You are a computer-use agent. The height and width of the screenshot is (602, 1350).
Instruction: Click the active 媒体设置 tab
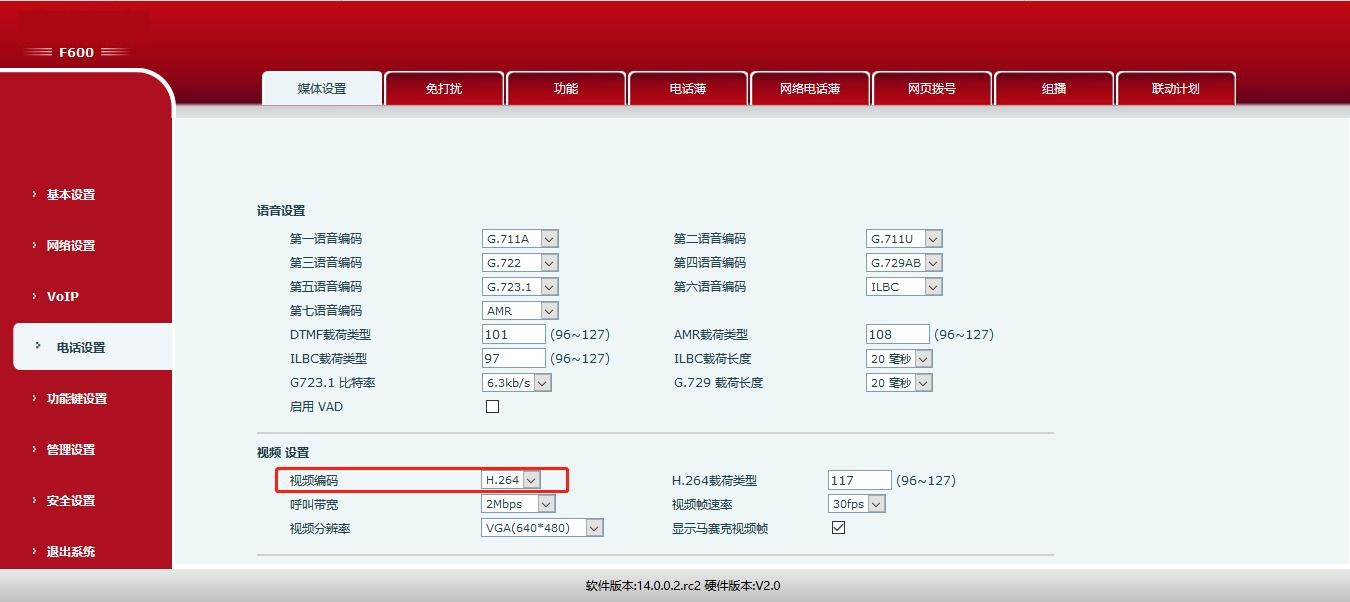pos(321,88)
